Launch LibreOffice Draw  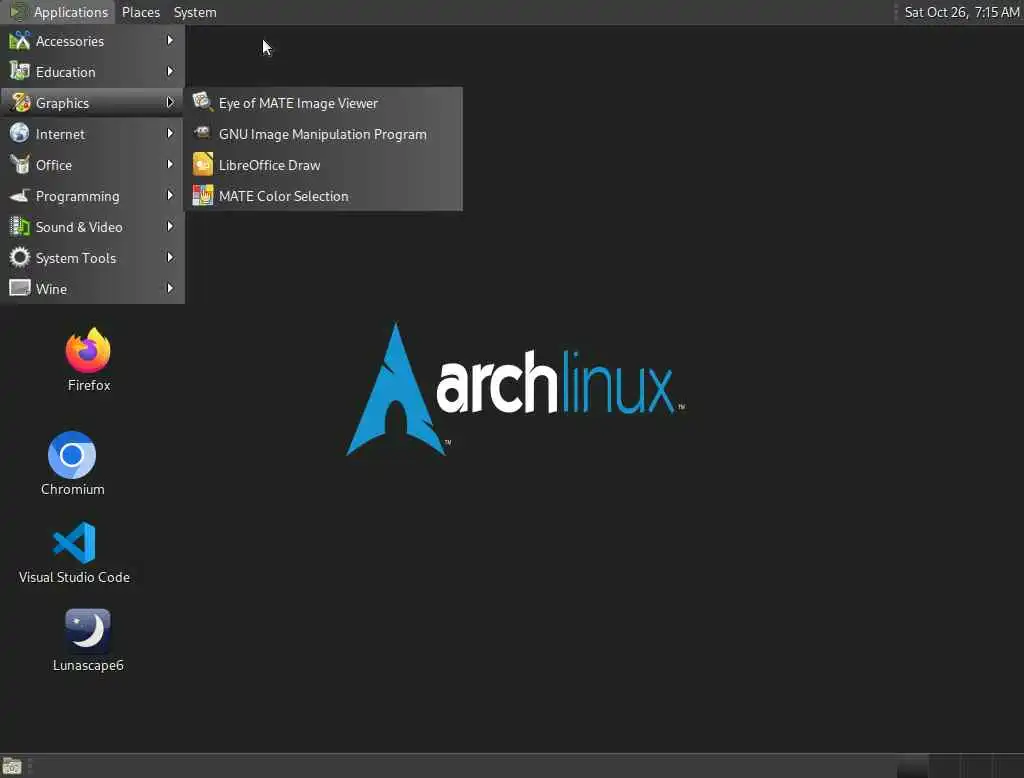(324, 165)
